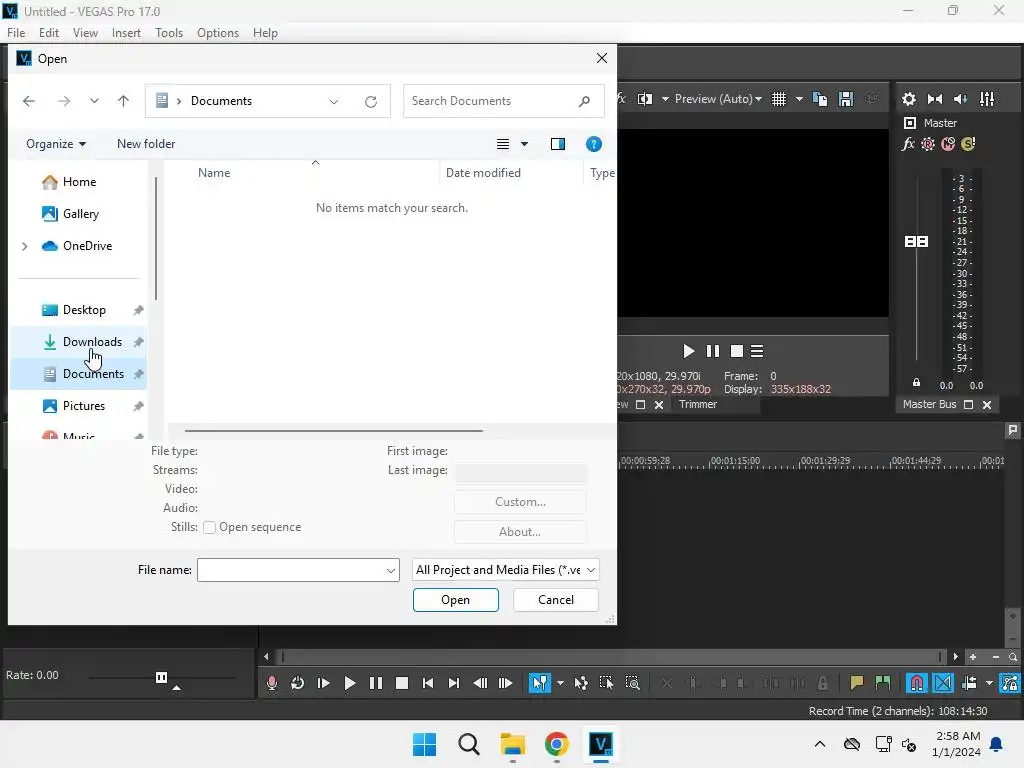Click New folder in dialog toolbar
This screenshot has width=1024, height=768.
click(146, 144)
